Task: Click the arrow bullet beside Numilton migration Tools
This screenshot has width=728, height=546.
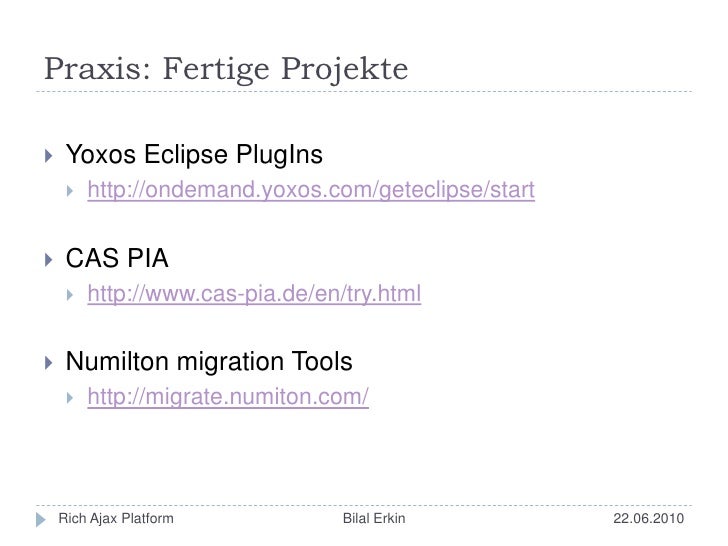Action: coord(49,363)
